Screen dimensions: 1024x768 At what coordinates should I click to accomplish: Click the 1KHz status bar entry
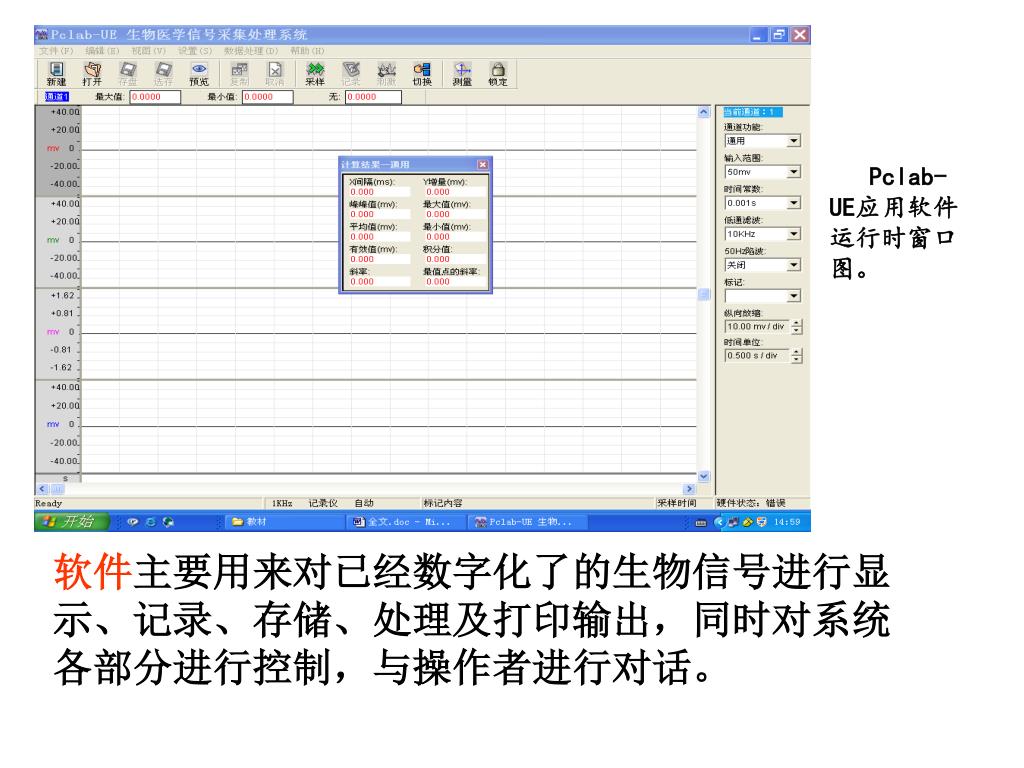(282, 503)
